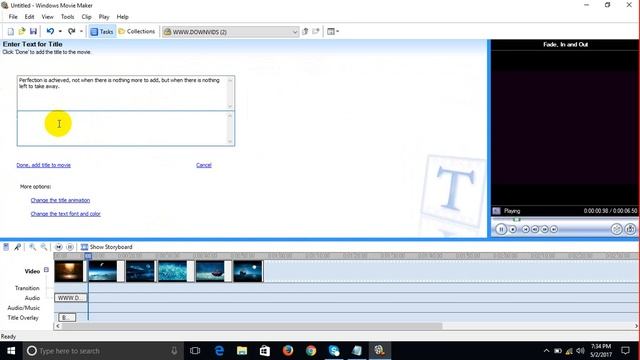The image size is (640, 360).
Task: Select the 'WWW D...' audio clip
Action: (x=71, y=298)
